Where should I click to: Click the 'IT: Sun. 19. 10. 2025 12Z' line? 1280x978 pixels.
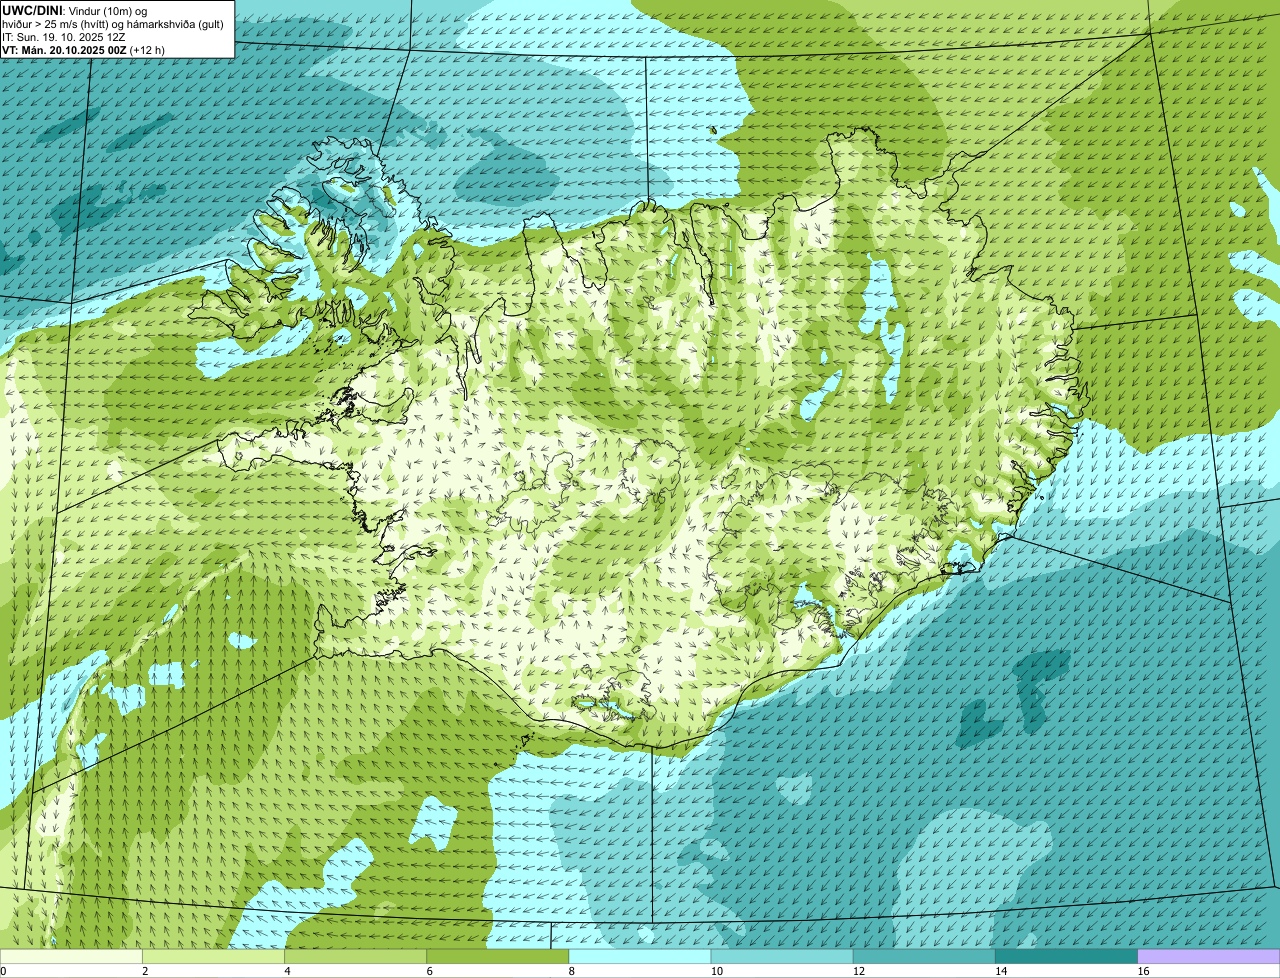pyautogui.click(x=63, y=36)
